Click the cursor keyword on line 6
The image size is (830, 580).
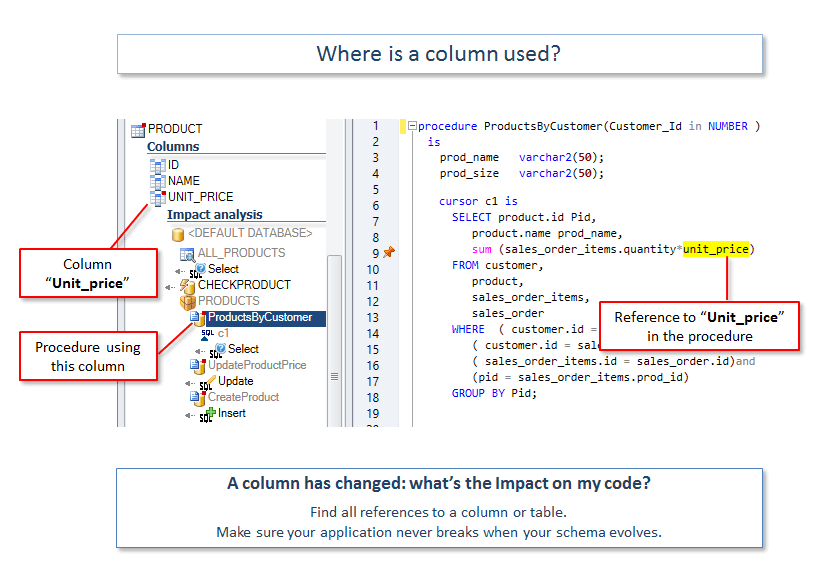(x=458, y=201)
